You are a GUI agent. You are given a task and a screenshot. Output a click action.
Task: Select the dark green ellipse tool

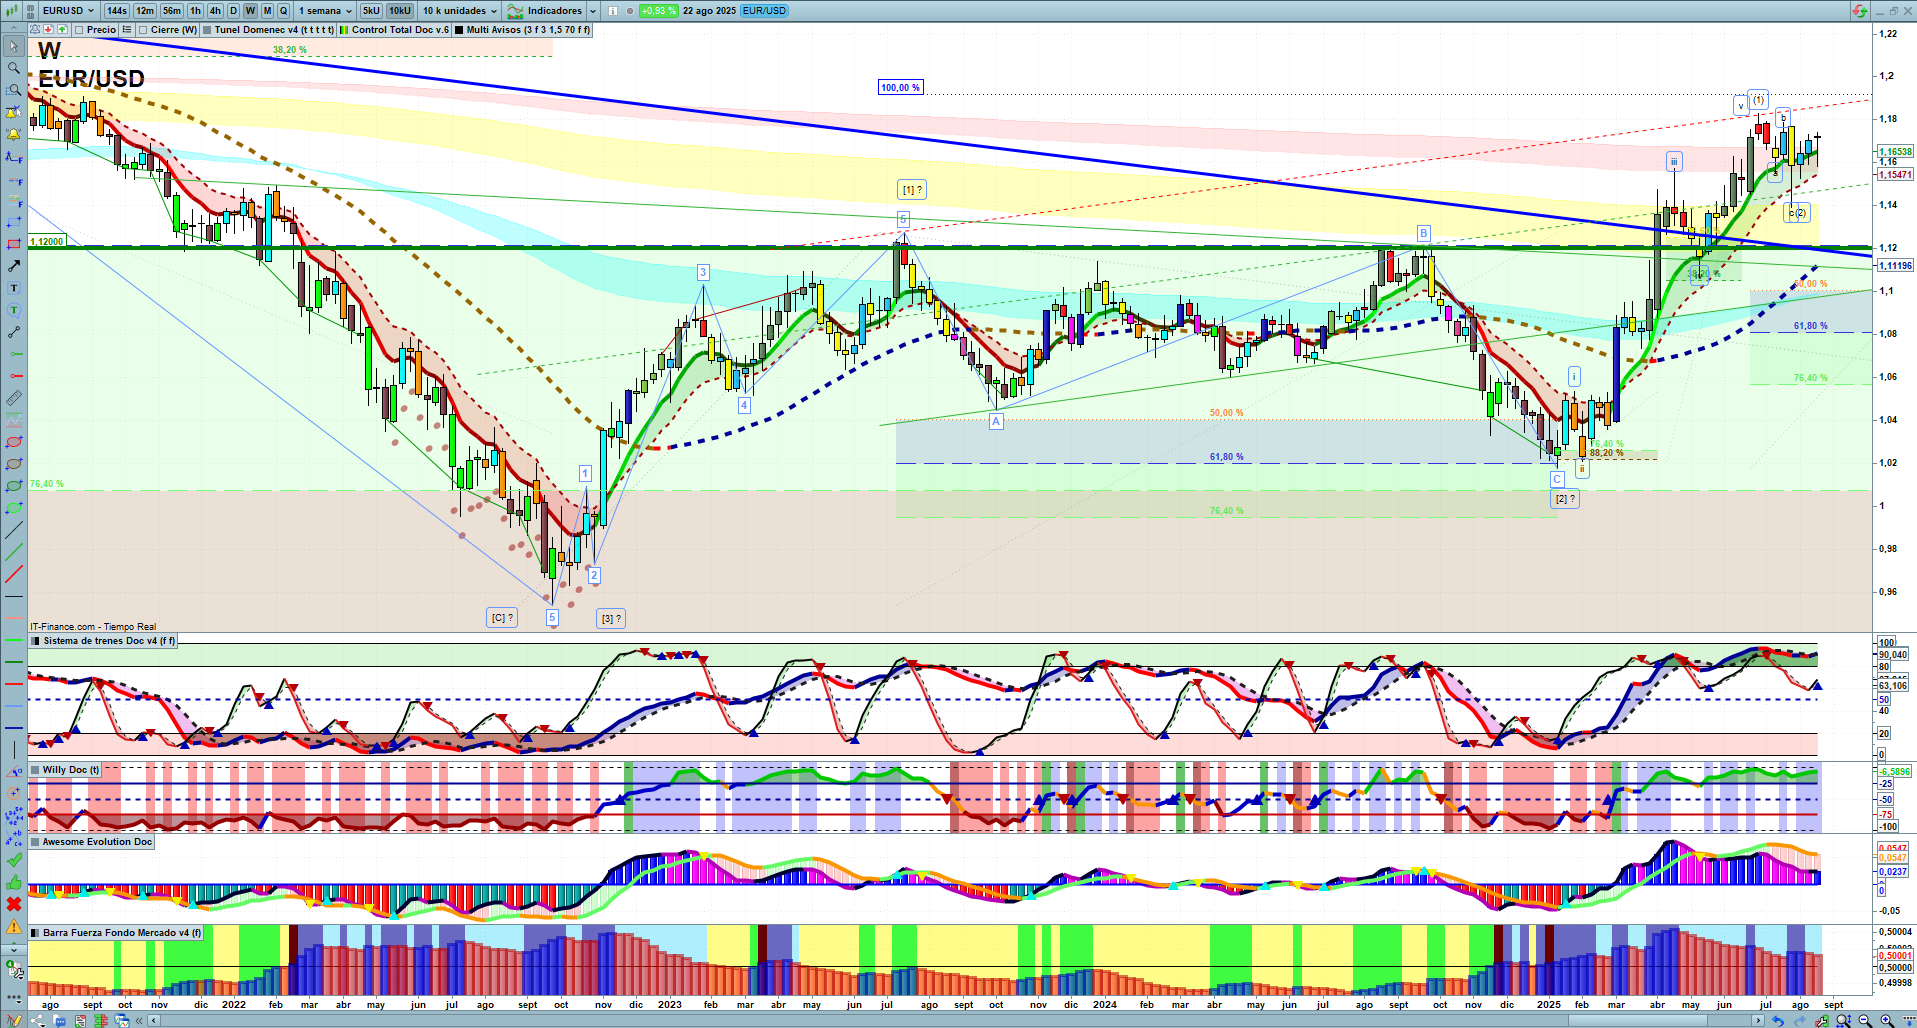[13, 486]
